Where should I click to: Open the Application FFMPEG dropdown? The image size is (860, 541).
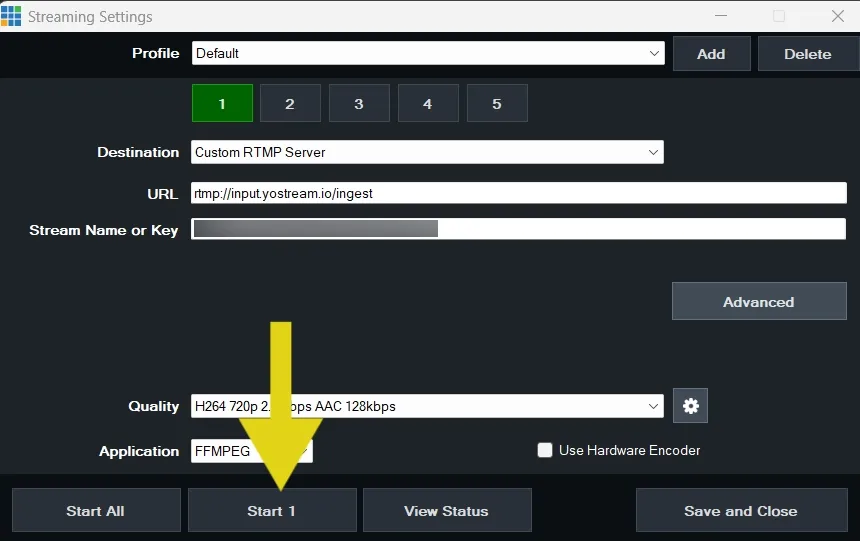point(252,451)
